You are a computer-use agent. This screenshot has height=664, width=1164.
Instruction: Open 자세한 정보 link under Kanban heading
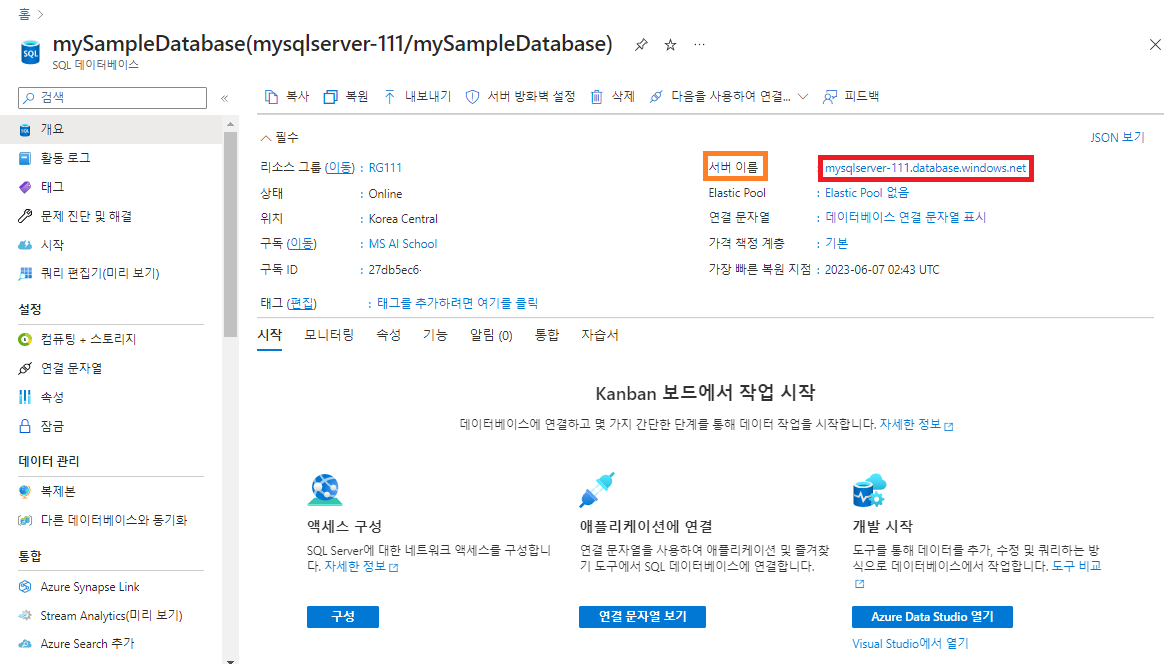pyautogui.click(x=916, y=424)
